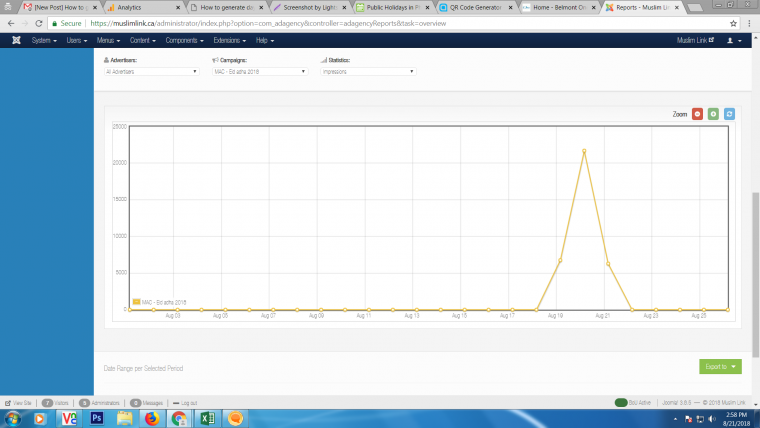This screenshot has width=760, height=428.
Task: Toggle the BoU Active switch
Action: click(x=621, y=402)
